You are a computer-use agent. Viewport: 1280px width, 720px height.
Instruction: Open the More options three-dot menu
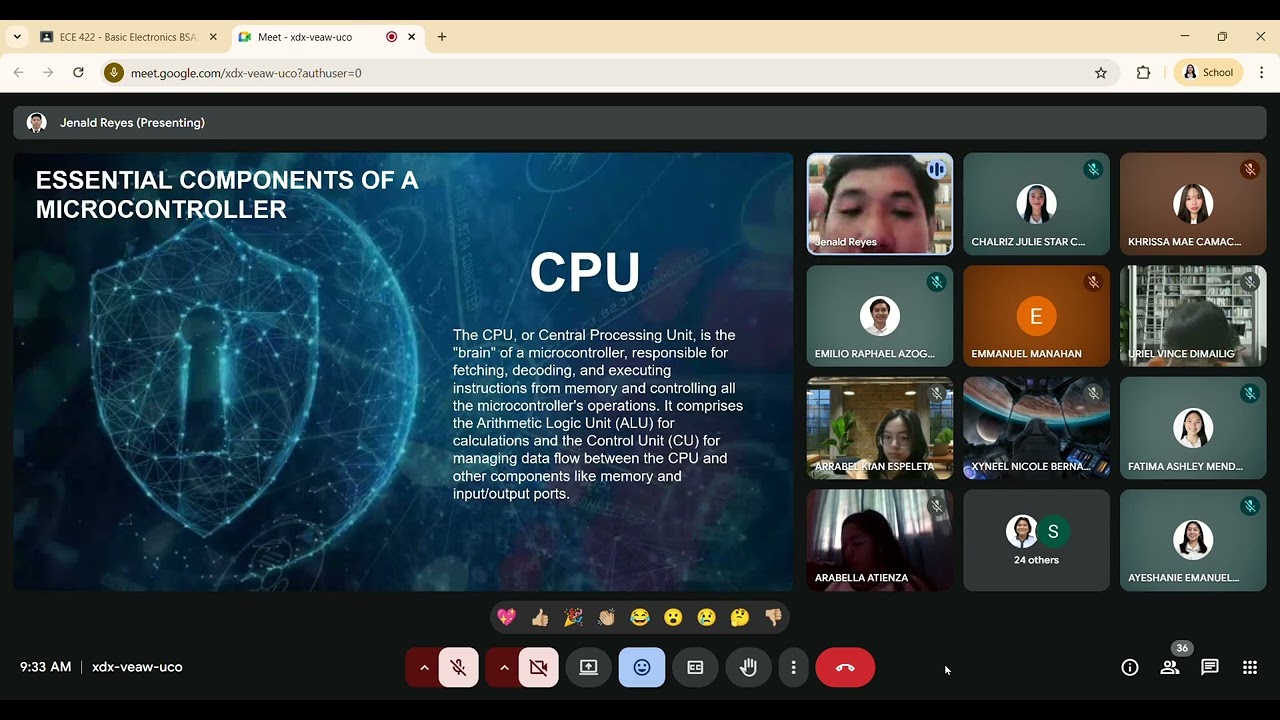pyautogui.click(x=793, y=667)
